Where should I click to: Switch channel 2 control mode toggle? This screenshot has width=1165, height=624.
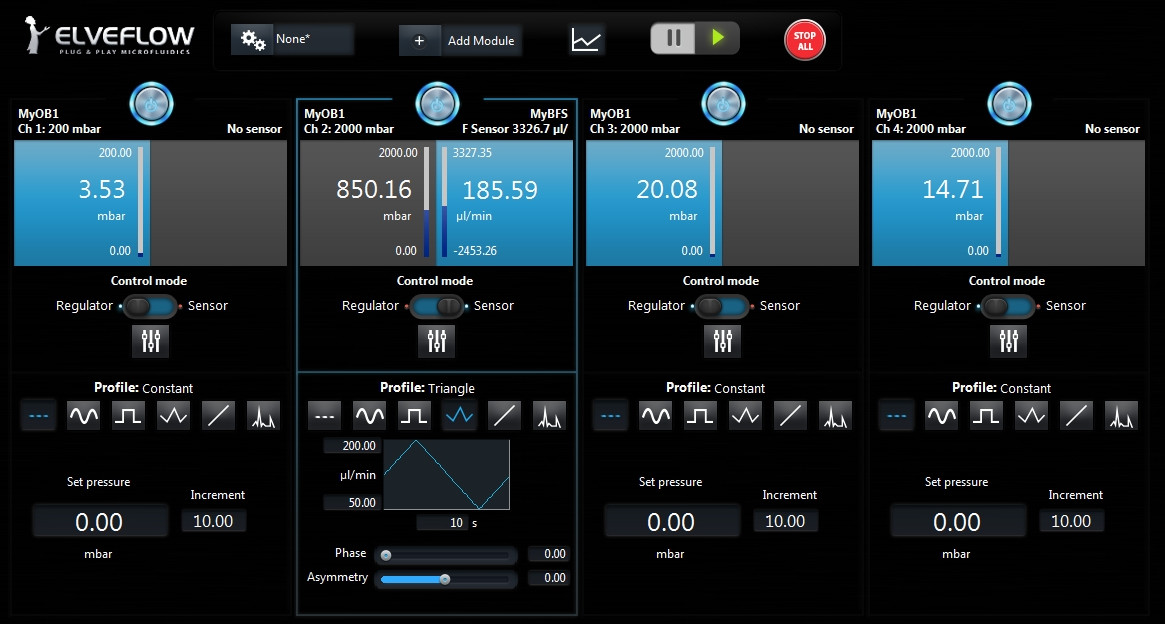click(436, 306)
